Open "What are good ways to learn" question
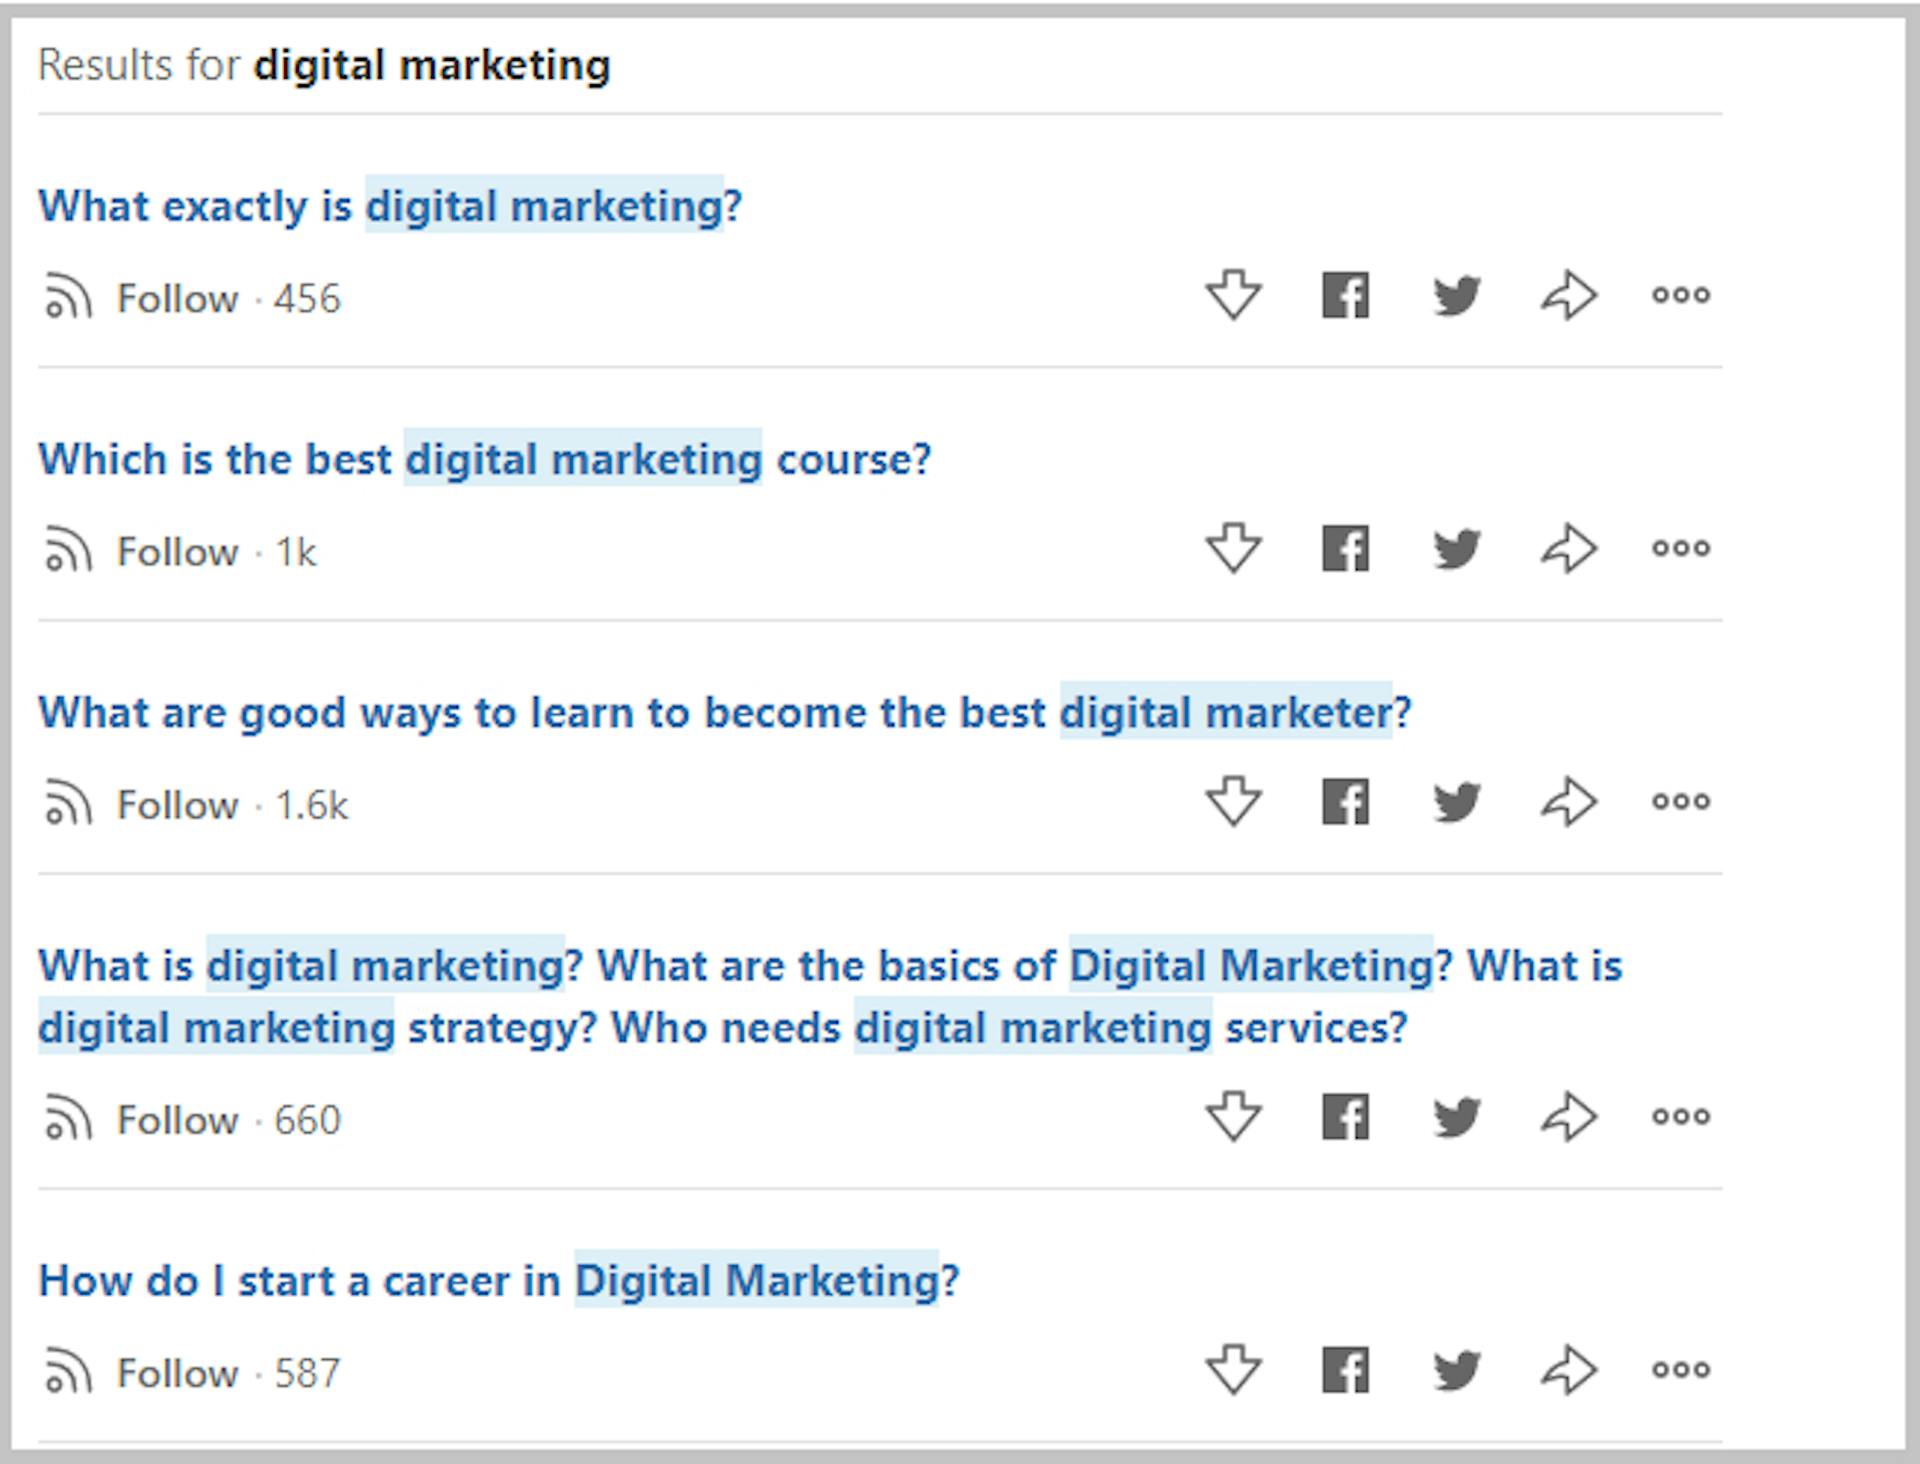This screenshot has height=1464, width=1920. (724, 713)
